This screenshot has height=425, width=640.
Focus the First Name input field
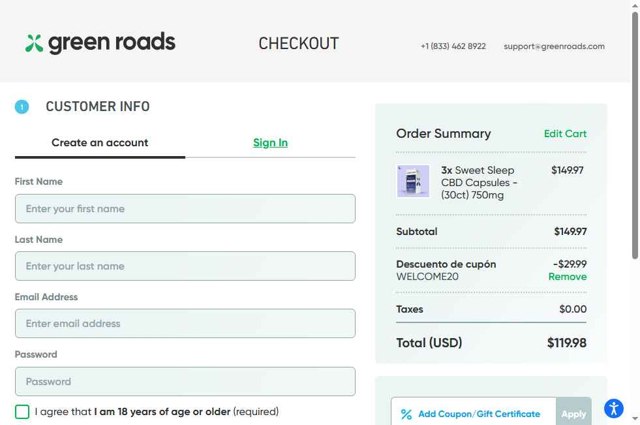point(185,209)
